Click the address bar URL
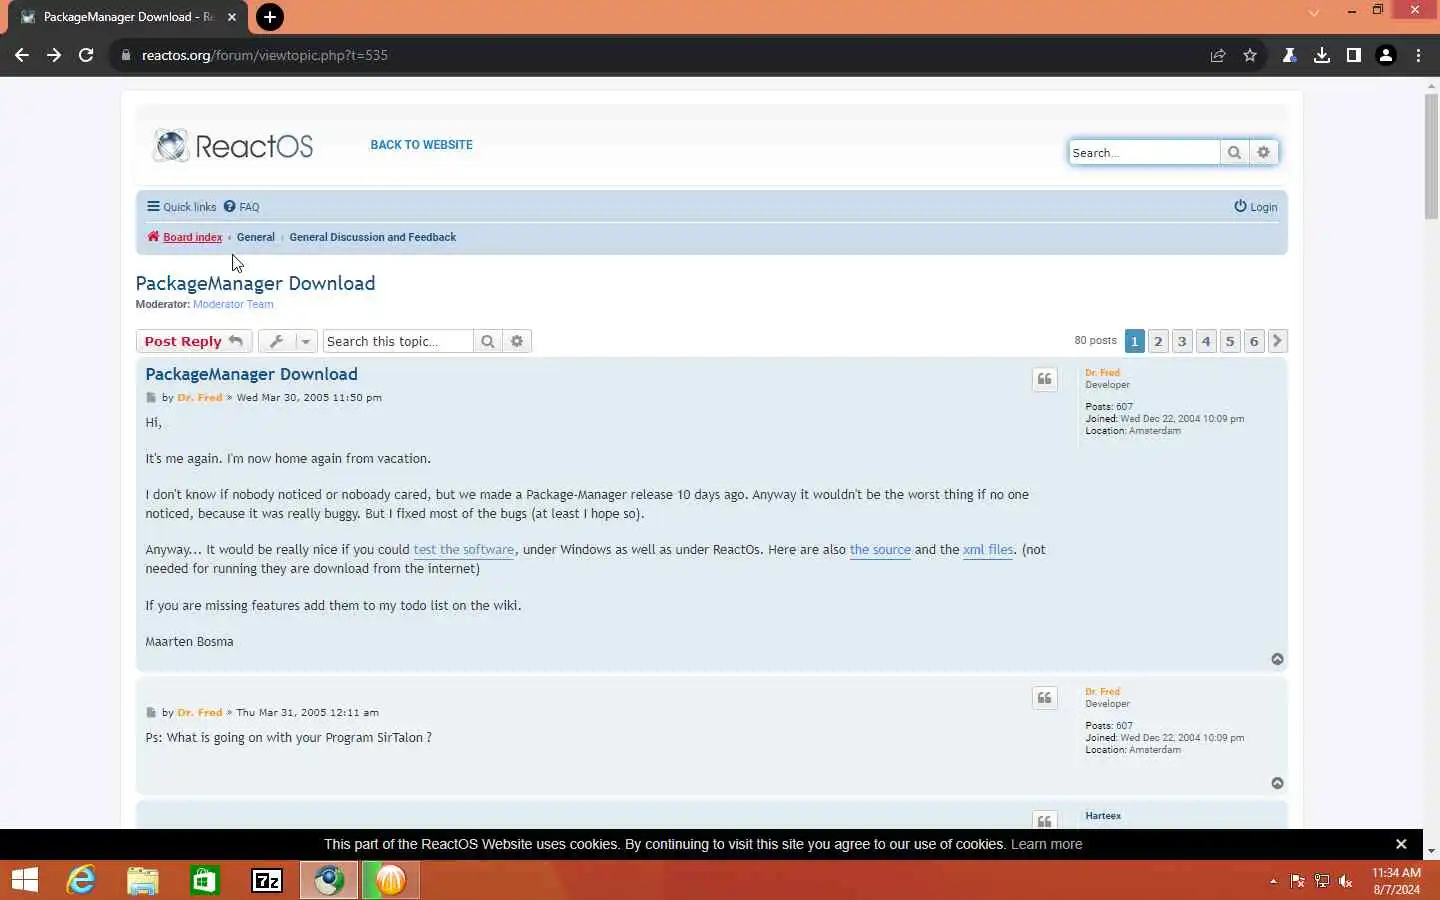This screenshot has width=1440, height=900. pyautogui.click(x=265, y=55)
